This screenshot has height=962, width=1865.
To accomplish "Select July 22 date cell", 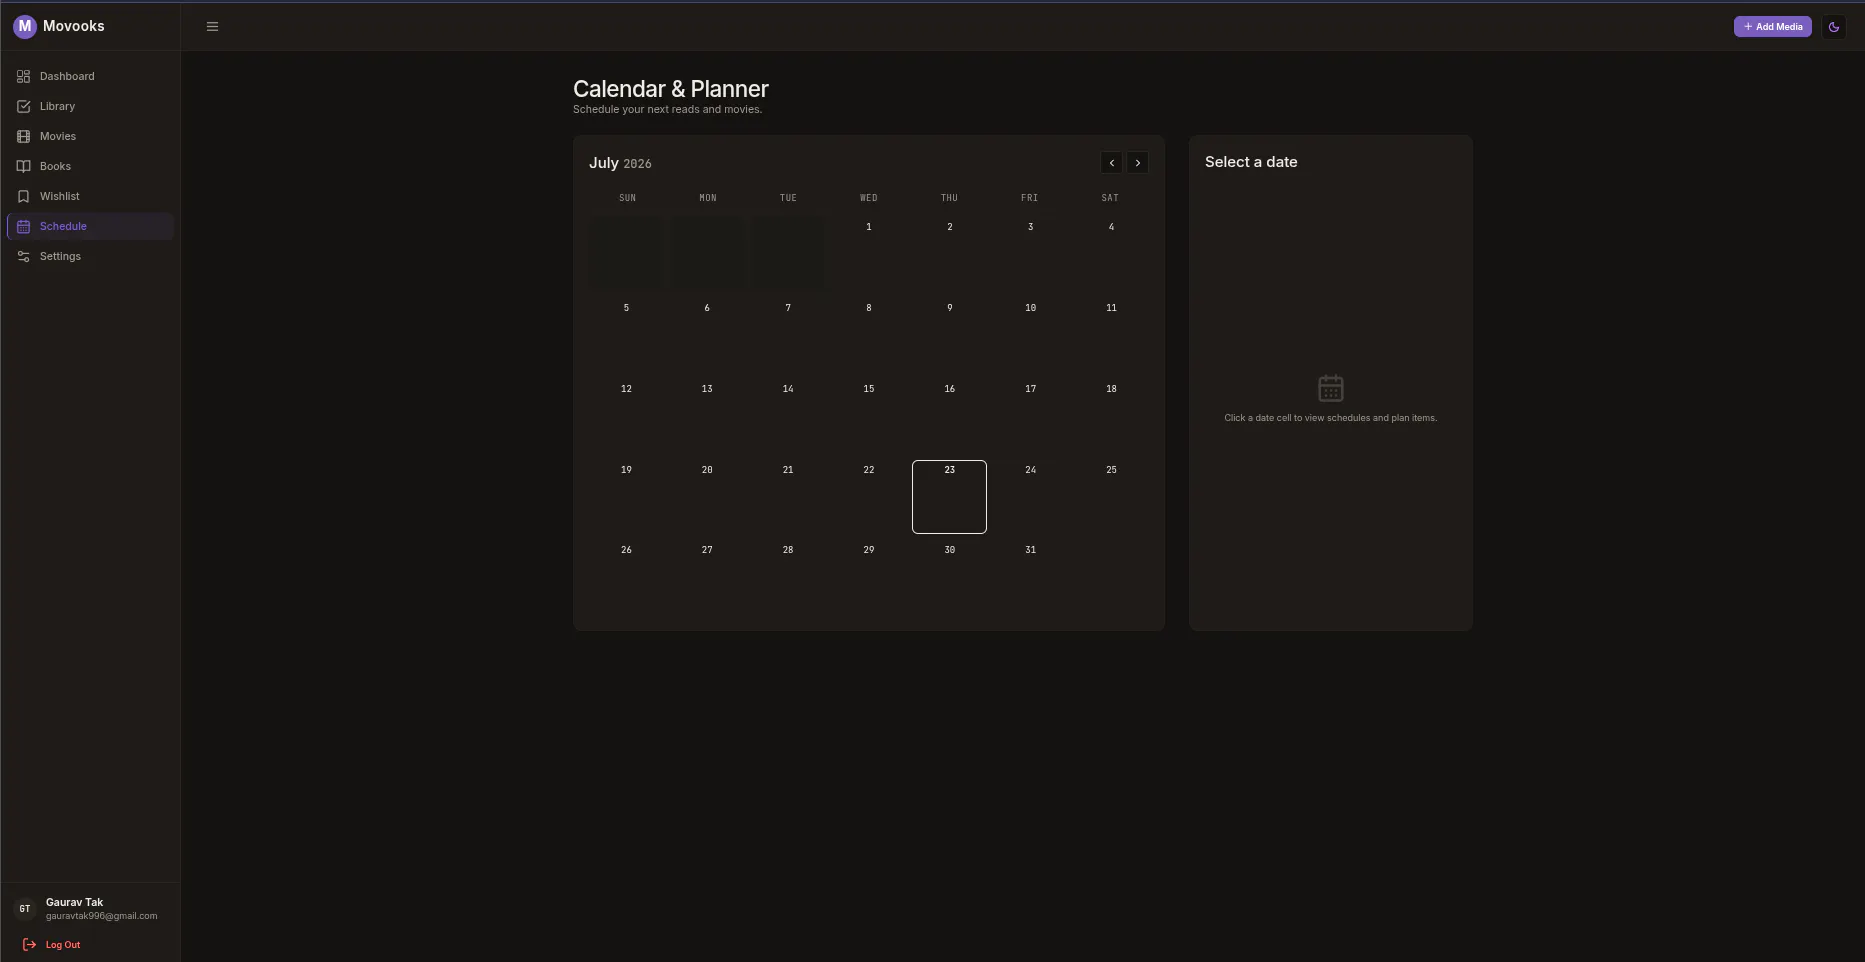I will [x=869, y=497].
